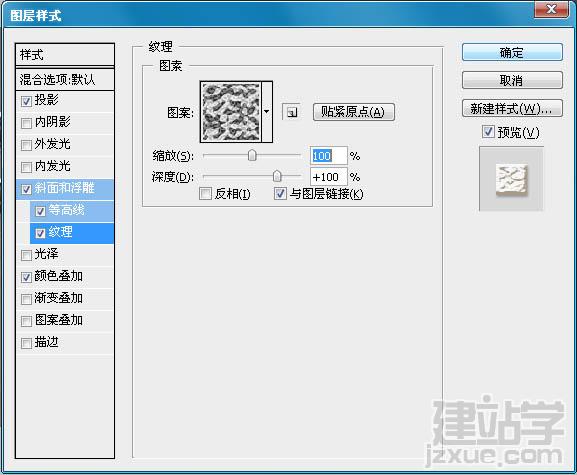Image resolution: width=577 pixels, height=475 pixels.
Task: Click the 取消 cancel button
Action: [512, 80]
